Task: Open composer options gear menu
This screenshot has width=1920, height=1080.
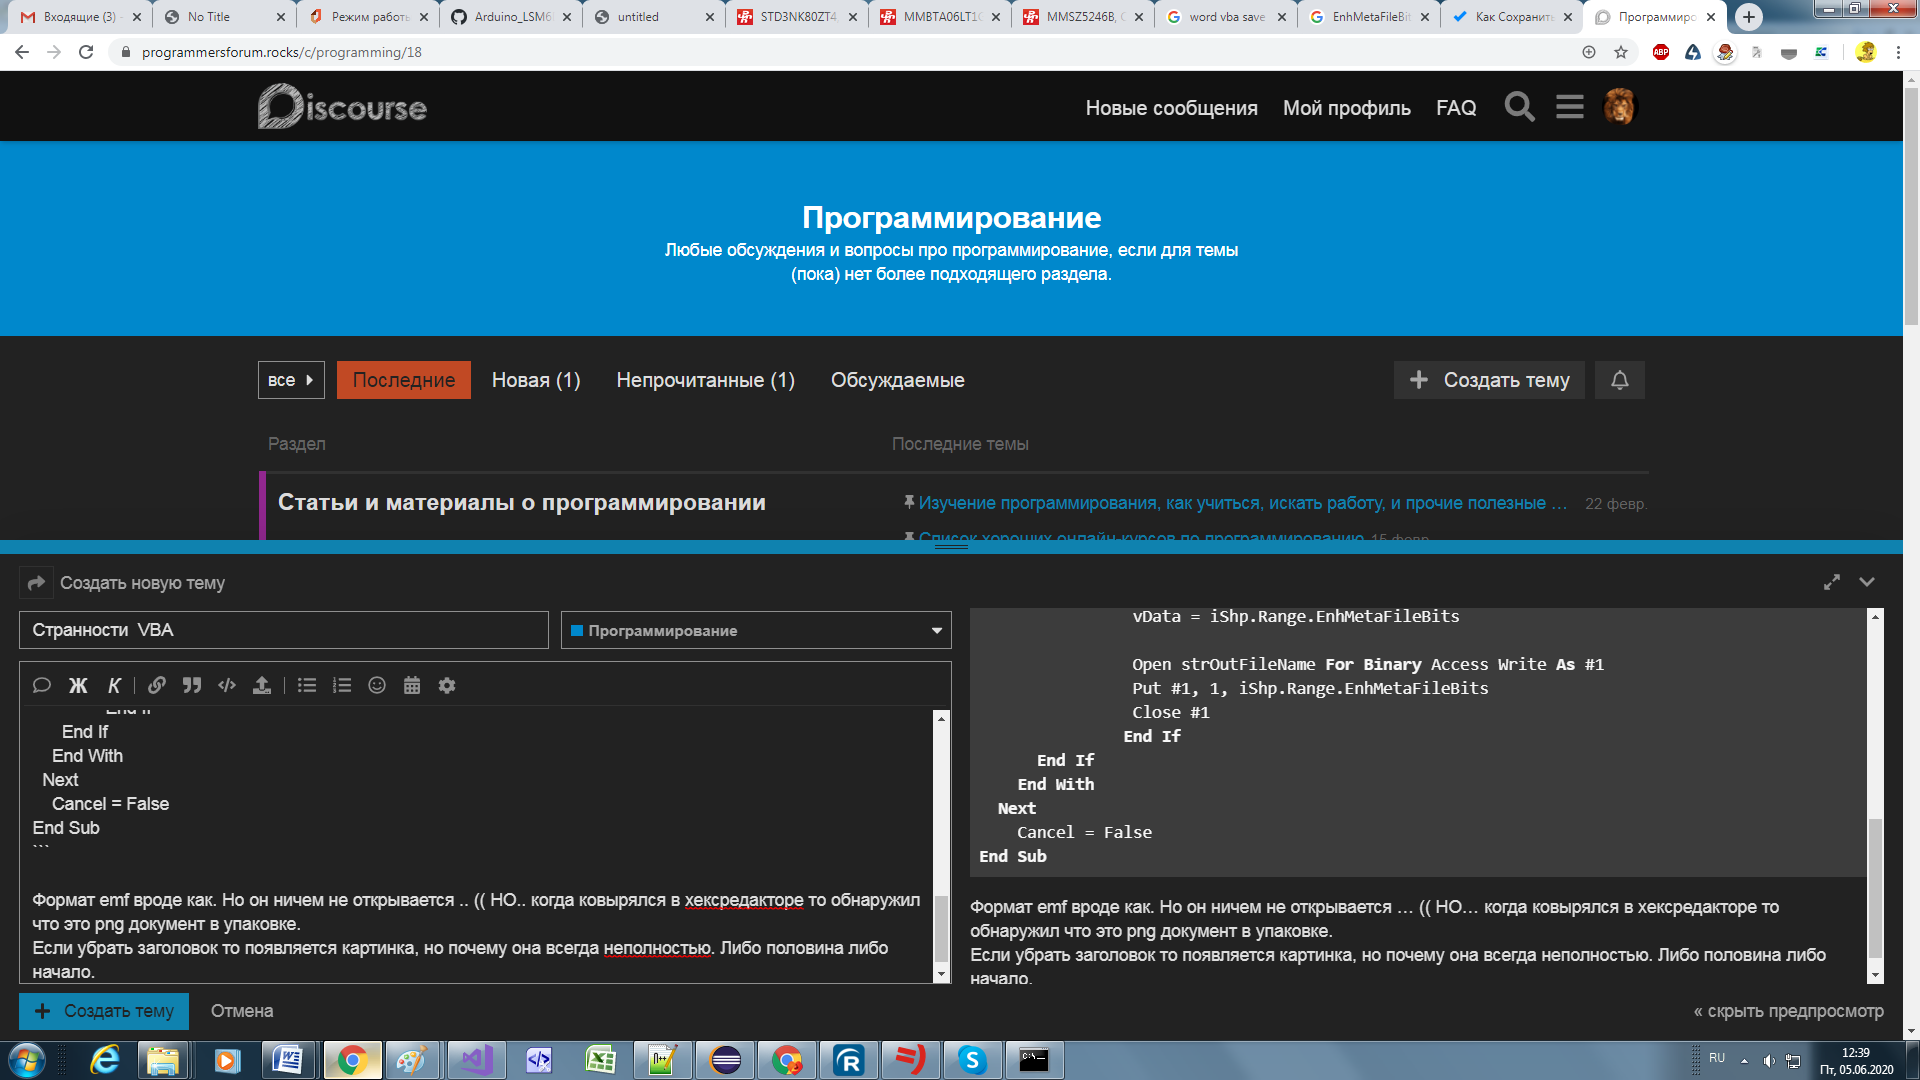Action: click(447, 685)
